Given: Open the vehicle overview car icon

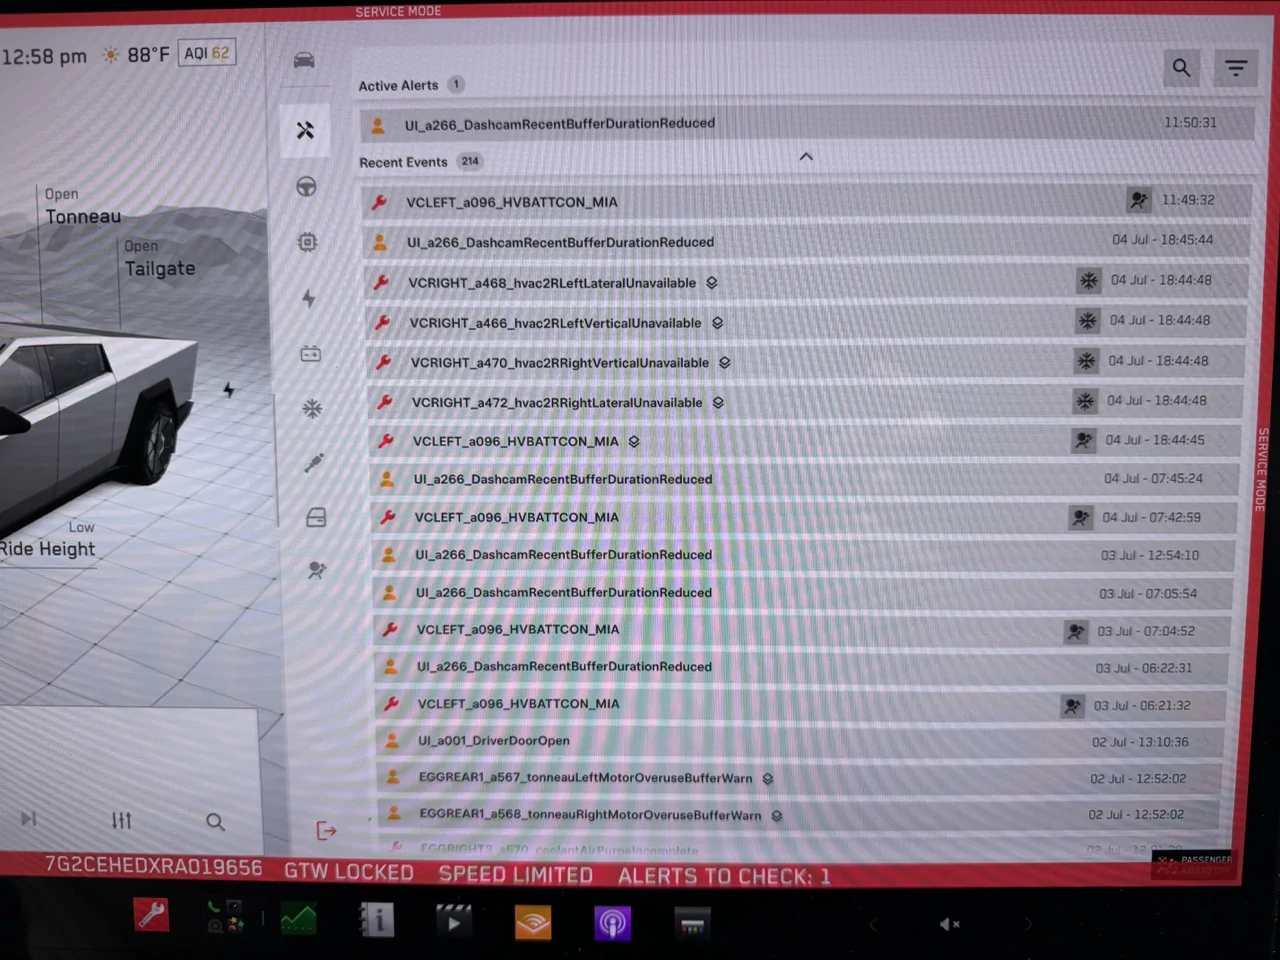Looking at the screenshot, I should 304,60.
